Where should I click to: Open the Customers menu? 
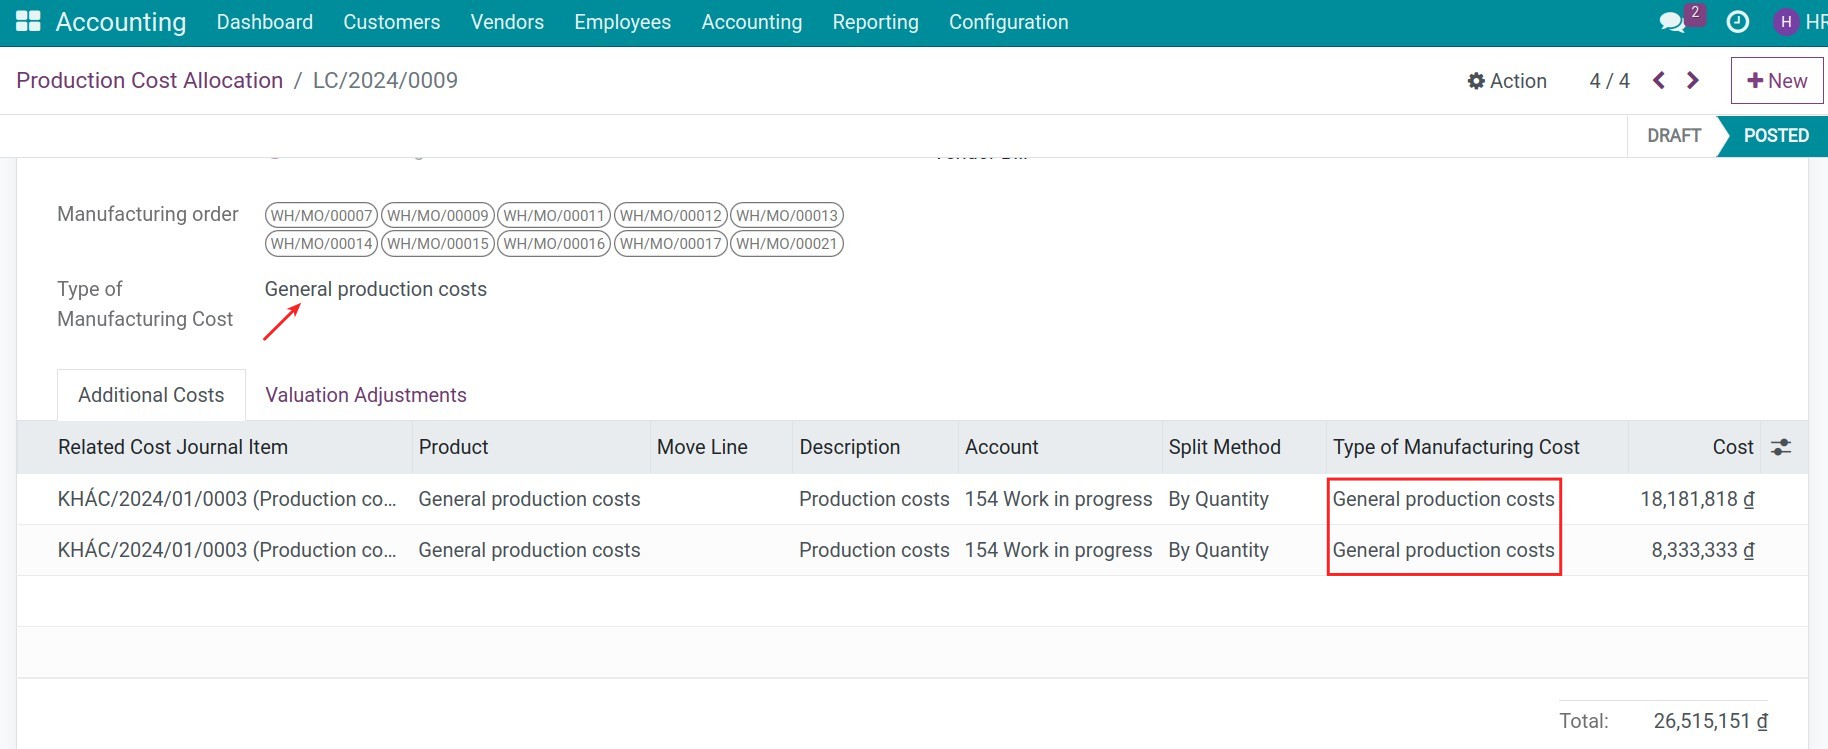pyautogui.click(x=392, y=22)
